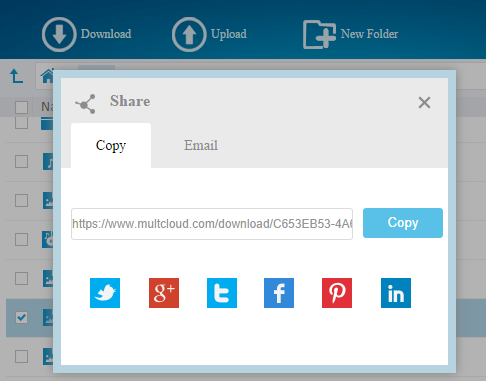Share link on Pinterest
Screen dimensions: 486x381
(x=337, y=293)
